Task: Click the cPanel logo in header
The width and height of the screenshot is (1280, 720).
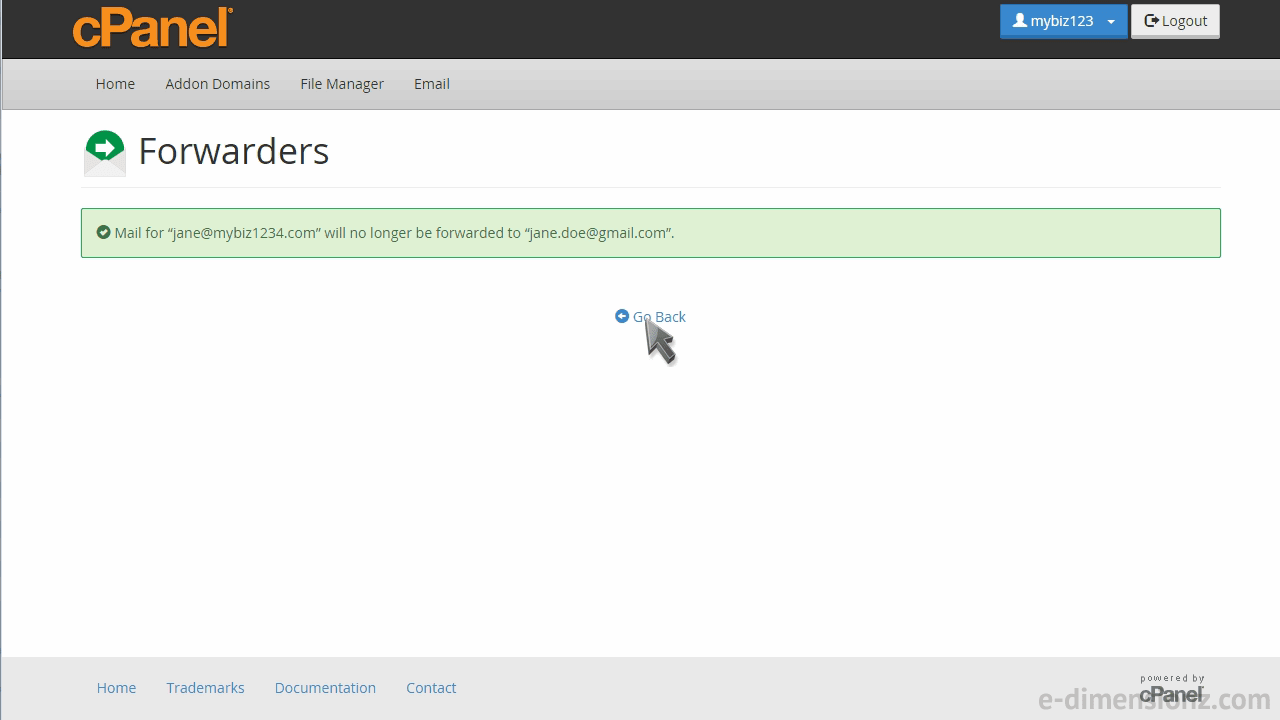Action: pyautogui.click(x=152, y=27)
